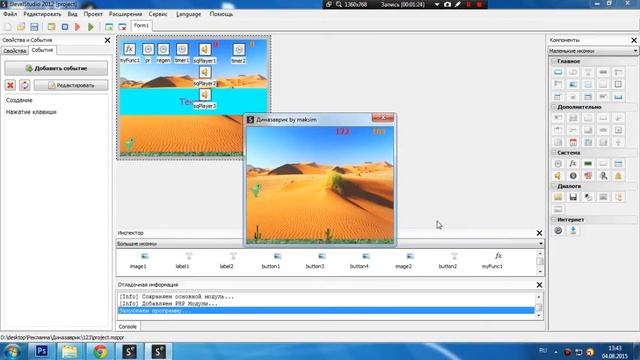Click the open project folder toolbar icon
The width and height of the screenshot is (640, 360).
21,27
